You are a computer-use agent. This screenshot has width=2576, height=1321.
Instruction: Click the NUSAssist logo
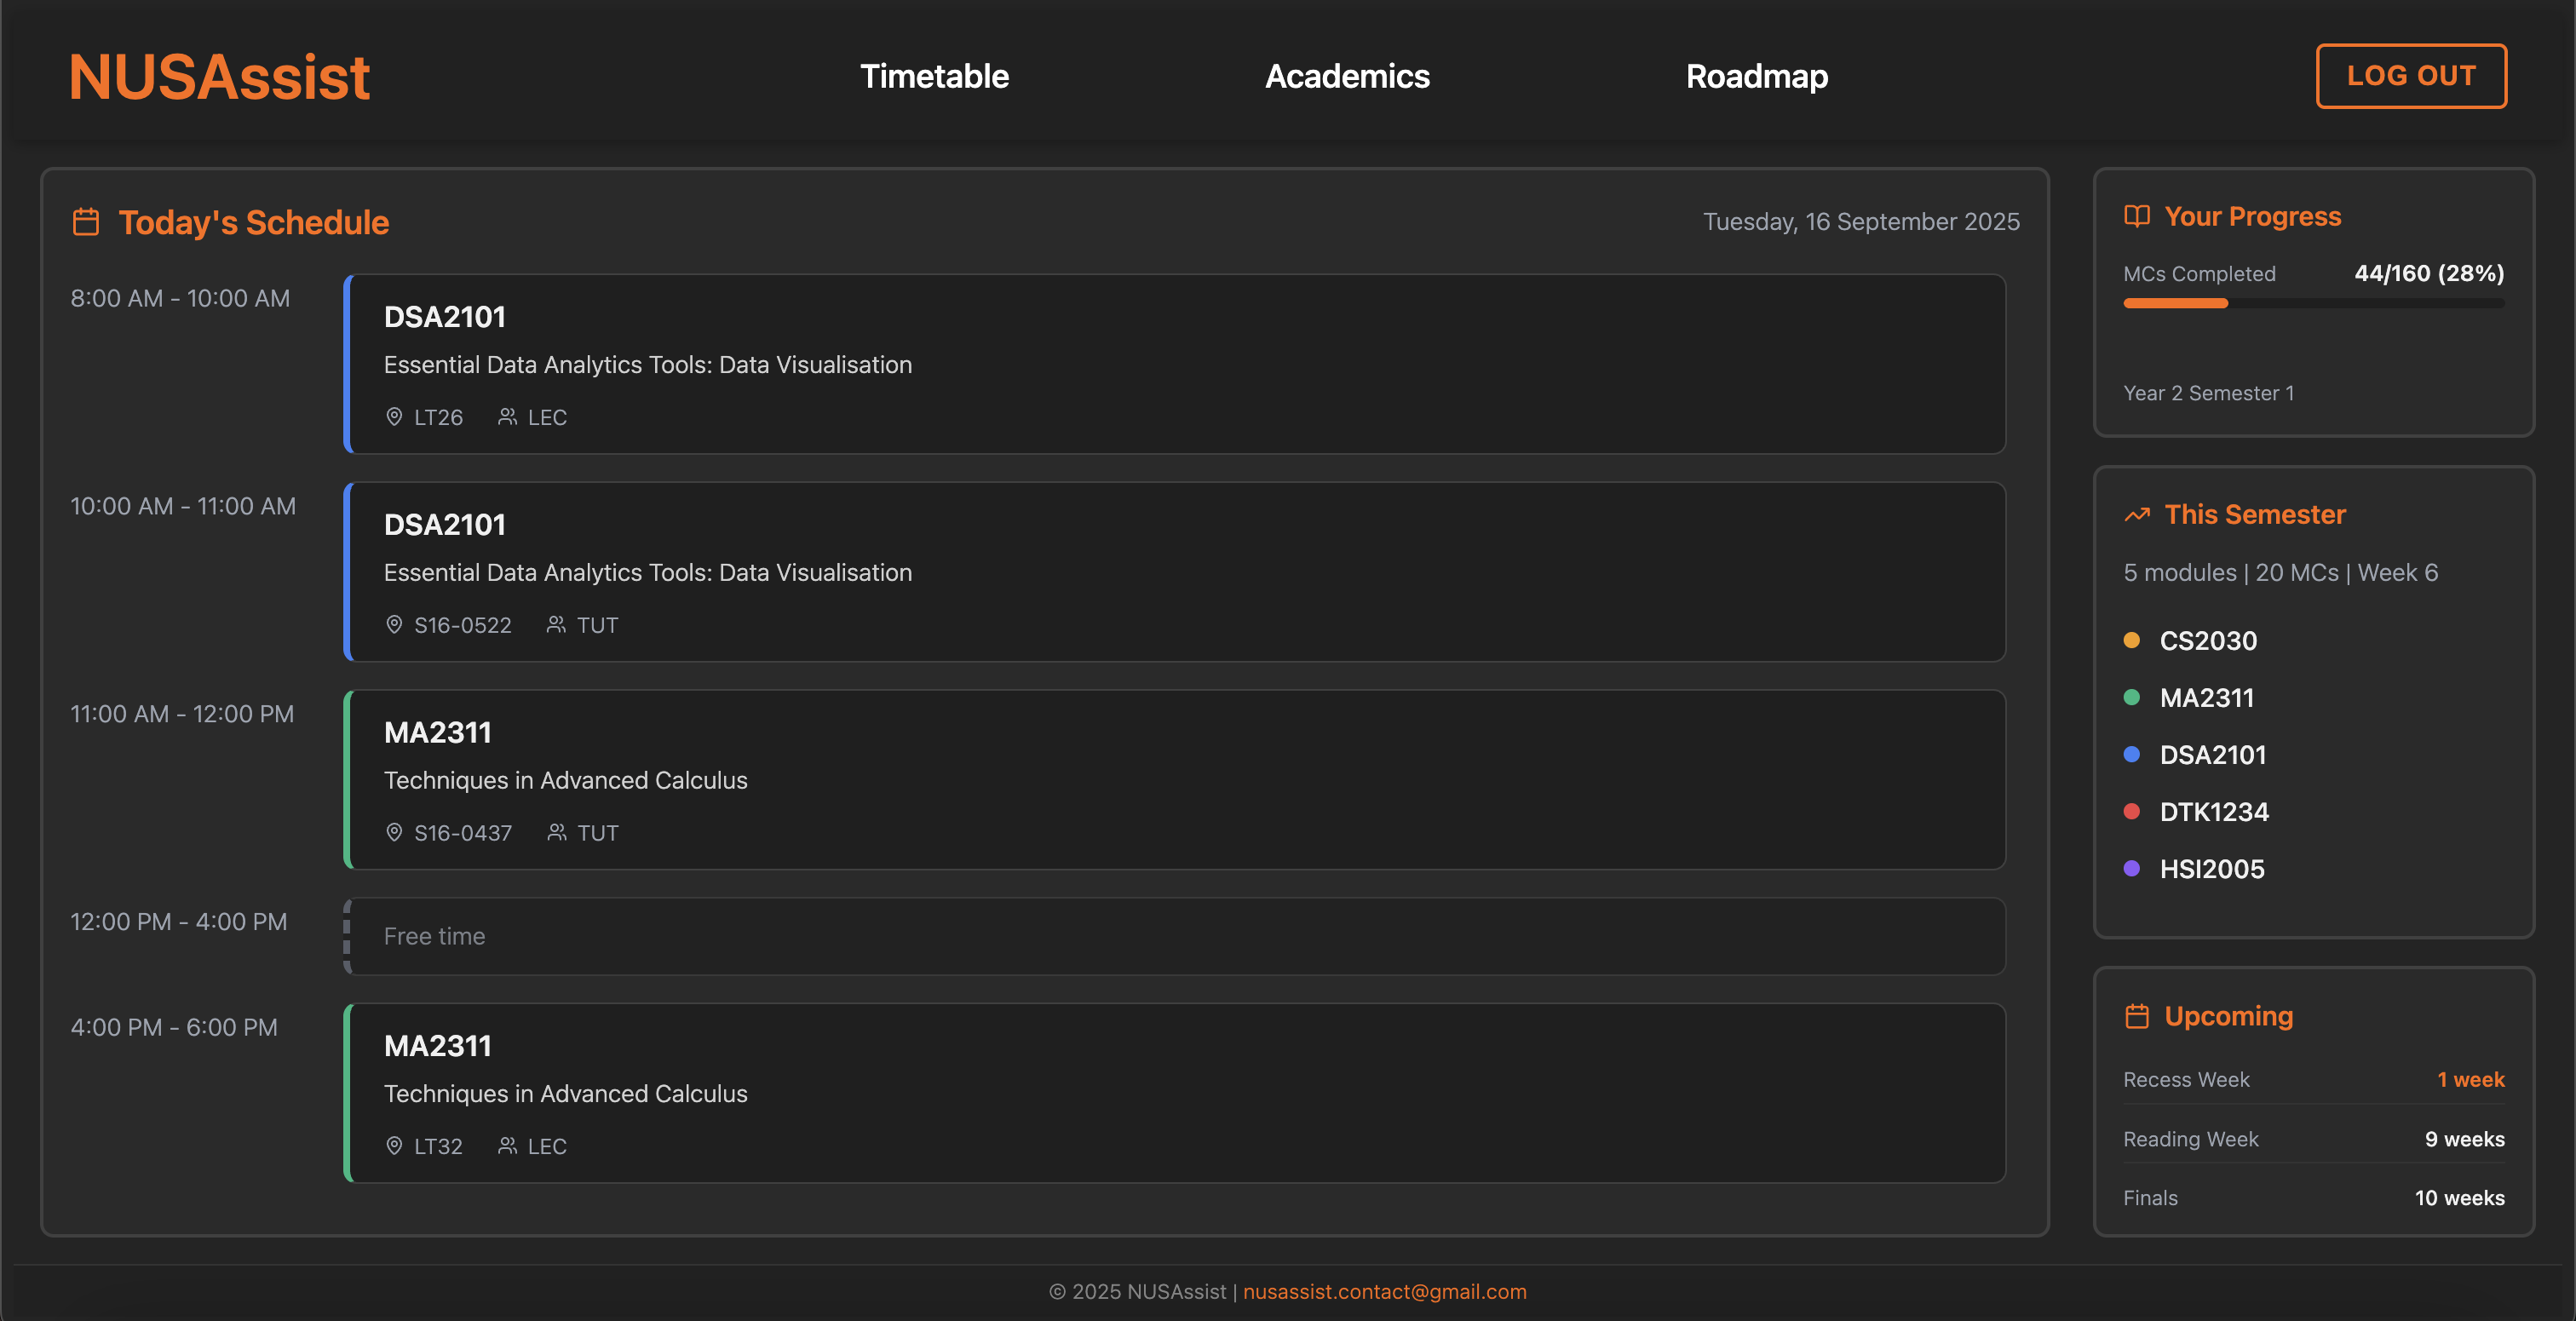click(219, 77)
